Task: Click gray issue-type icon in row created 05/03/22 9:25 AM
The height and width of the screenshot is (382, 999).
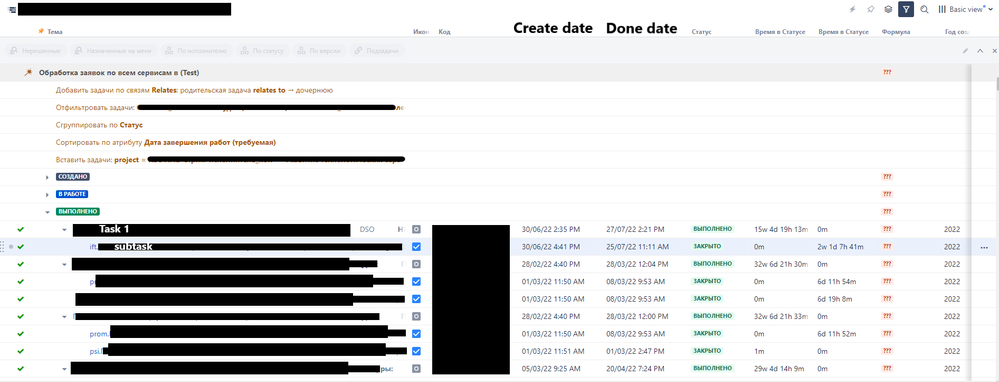Action: tap(416, 369)
